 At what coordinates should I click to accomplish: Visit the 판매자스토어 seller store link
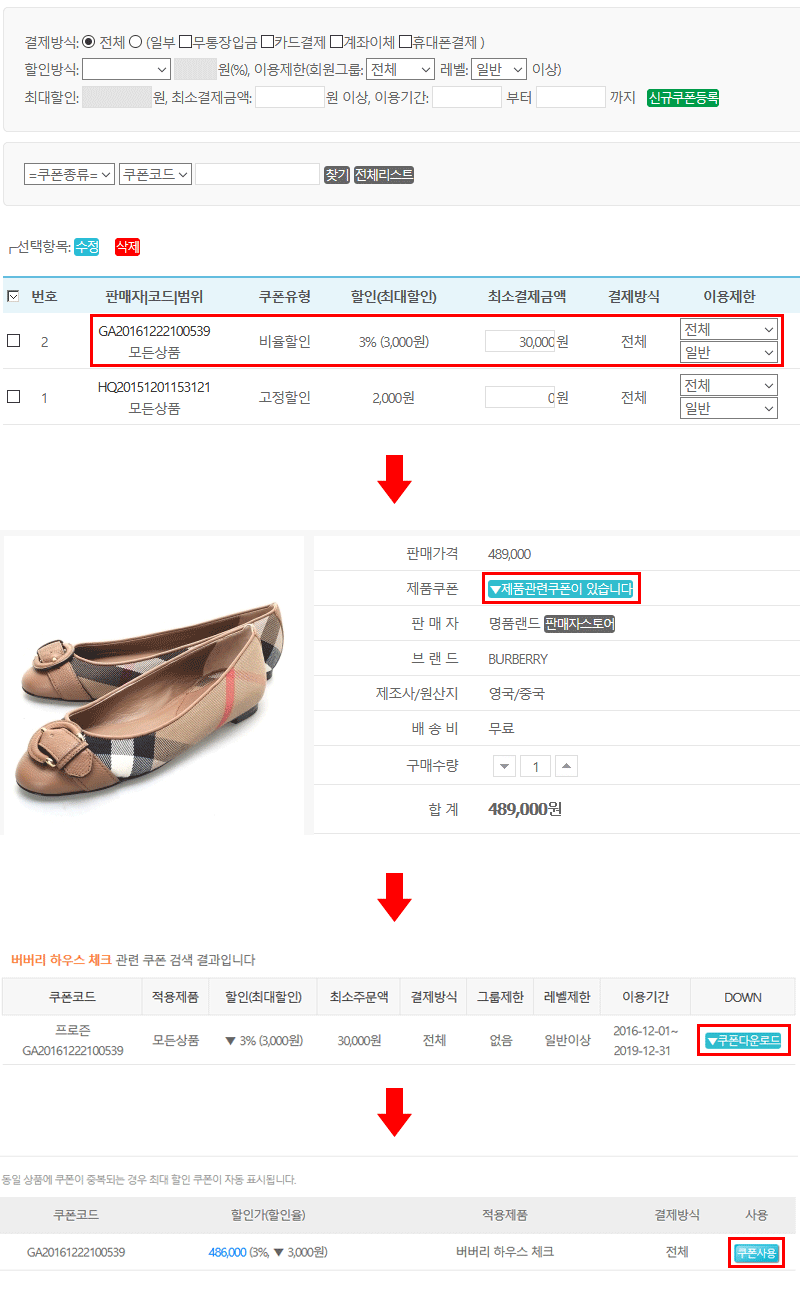click(x=580, y=624)
